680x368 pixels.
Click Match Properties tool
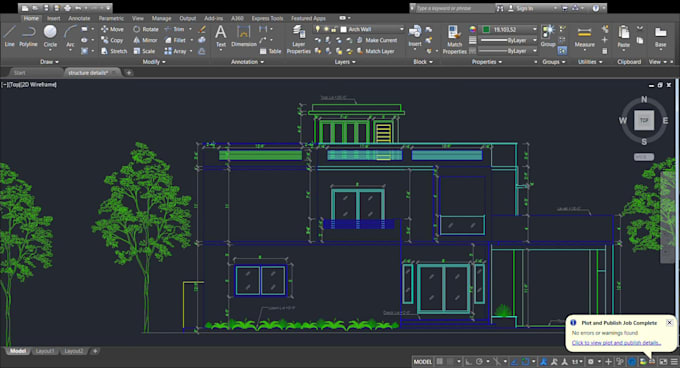tap(454, 39)
